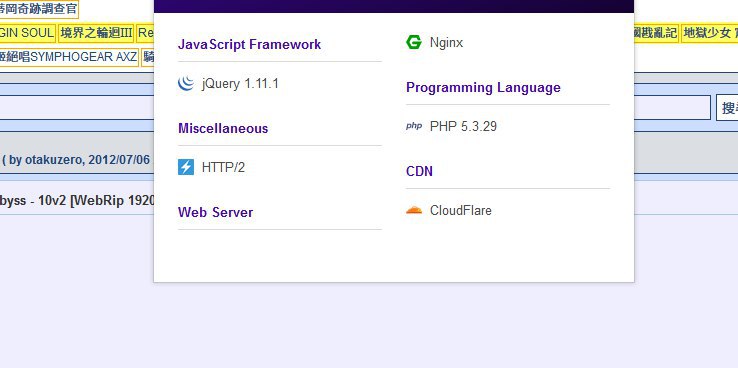The image size is (738, 368).
Task: Click the green Nginx logo icon
Action: (414, 42)
